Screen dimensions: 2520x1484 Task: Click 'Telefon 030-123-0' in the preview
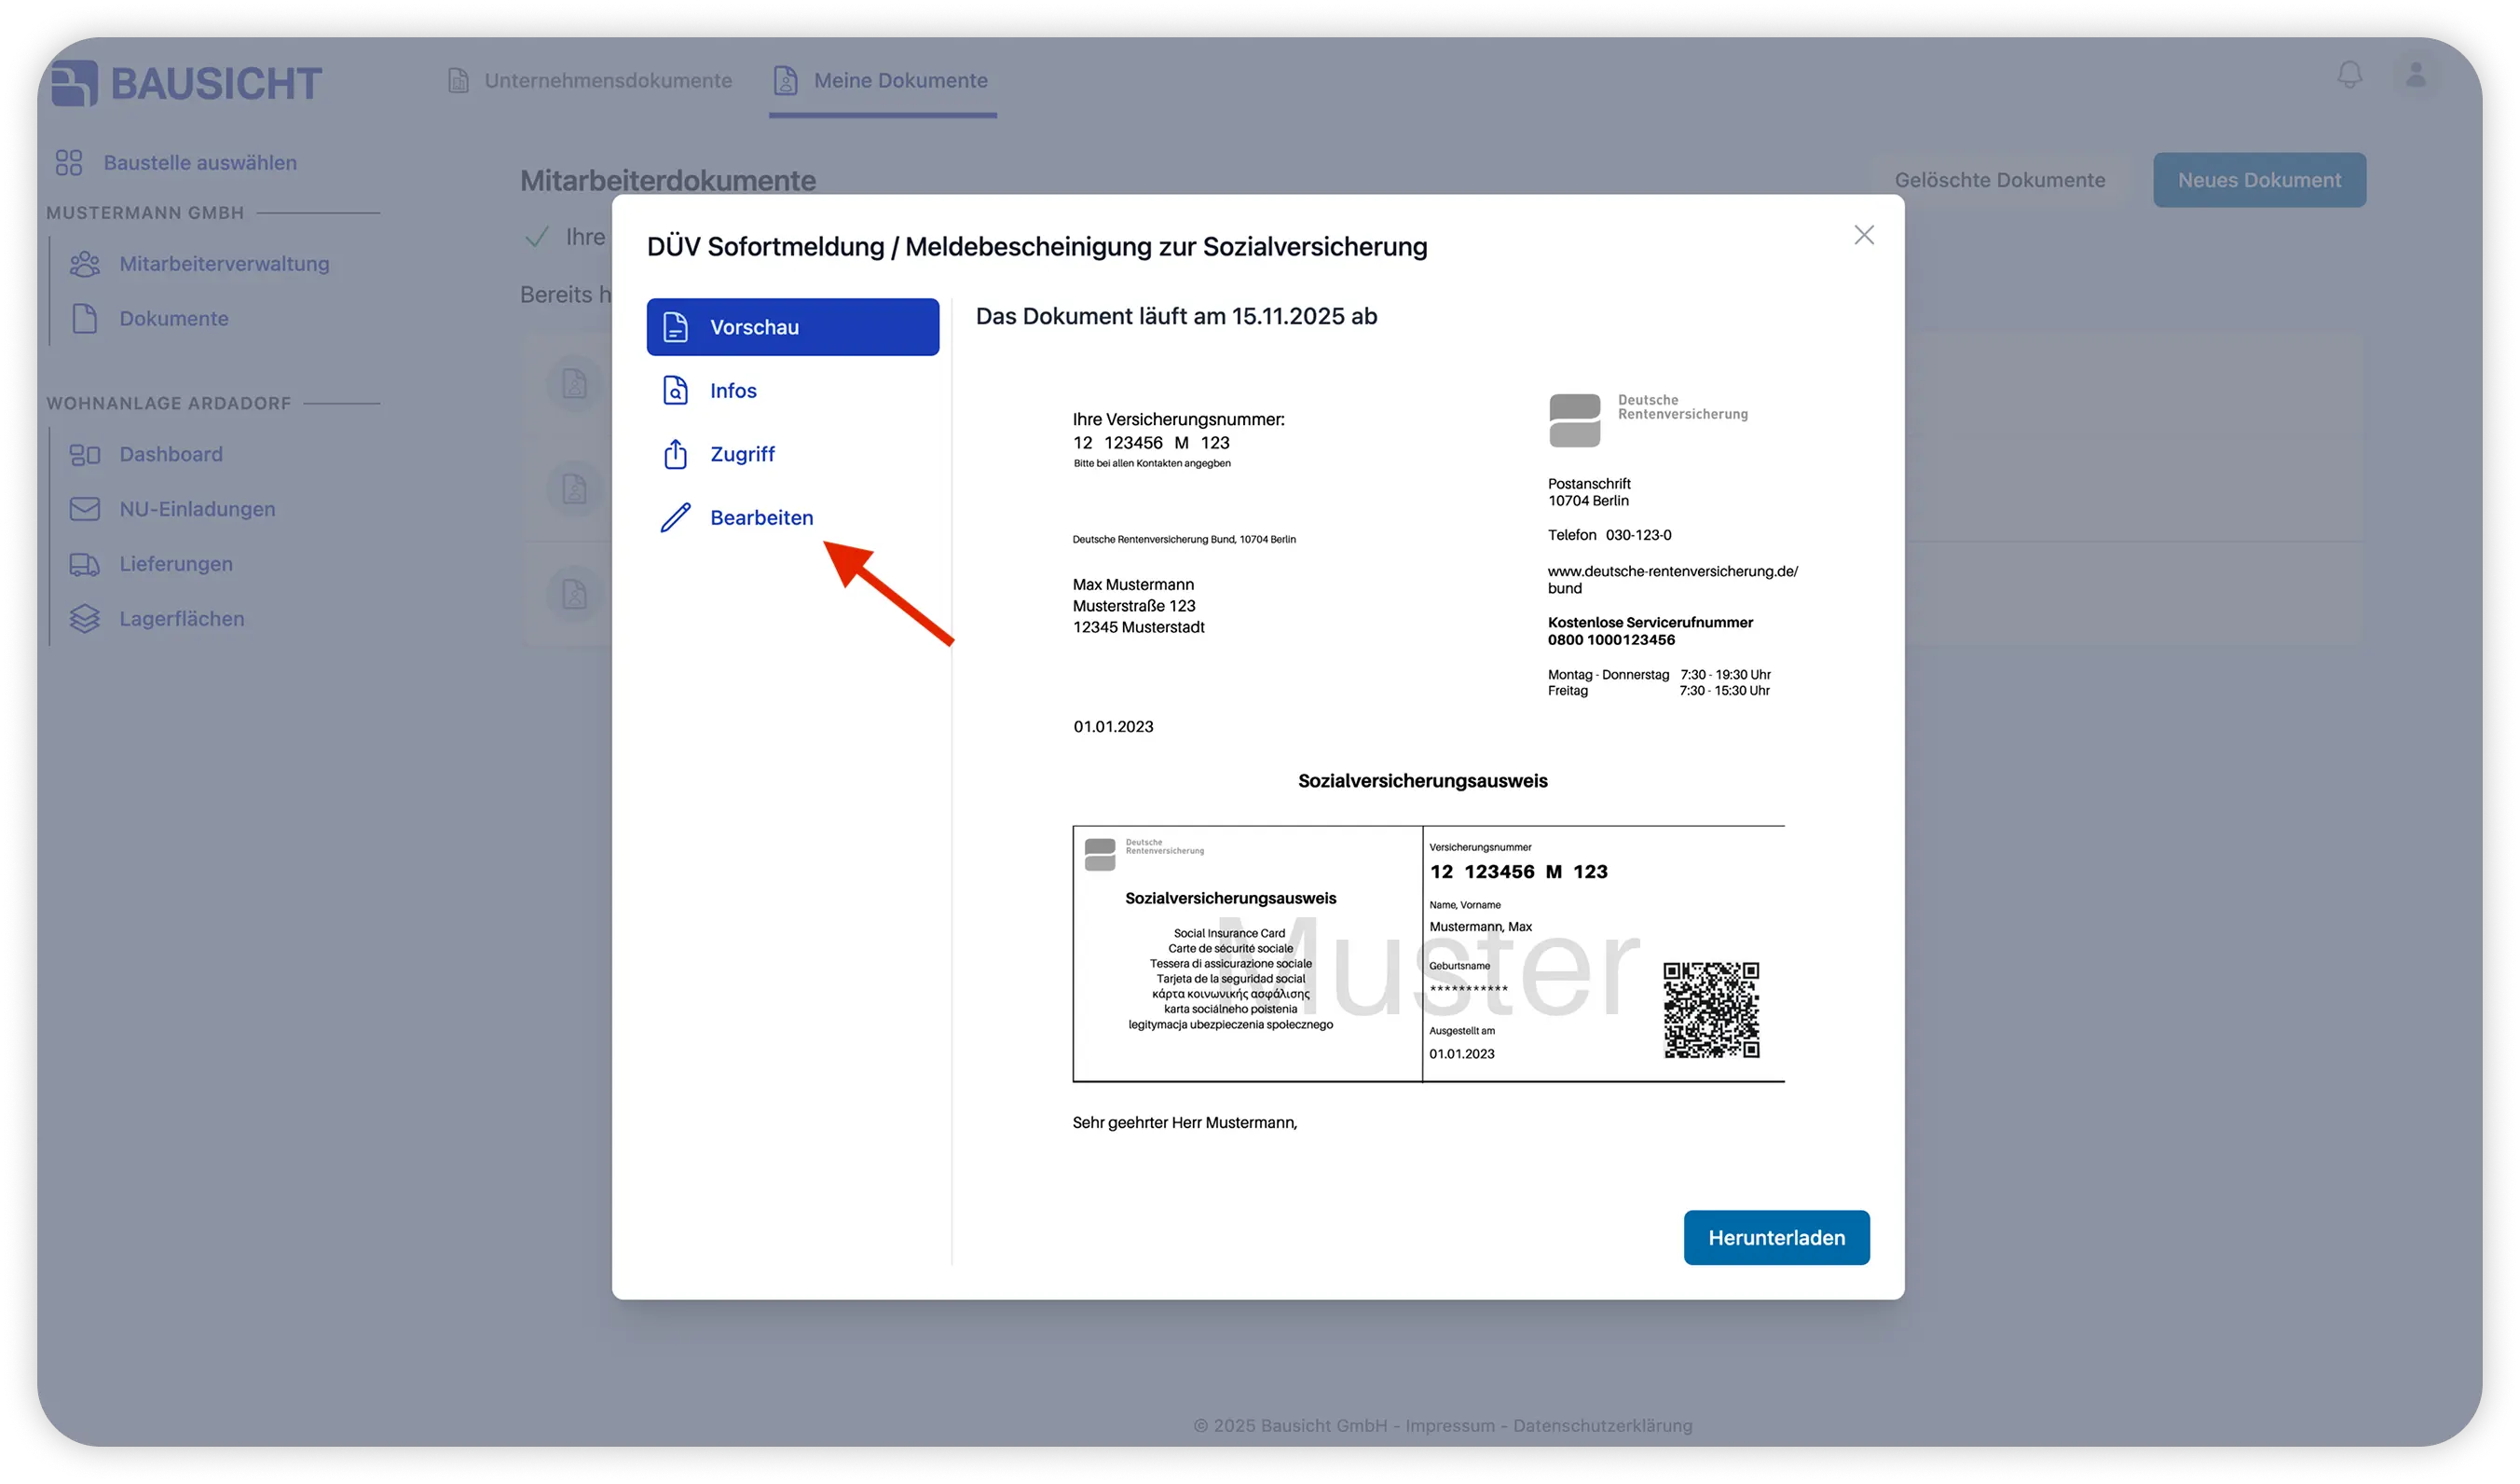(1609, 535)
